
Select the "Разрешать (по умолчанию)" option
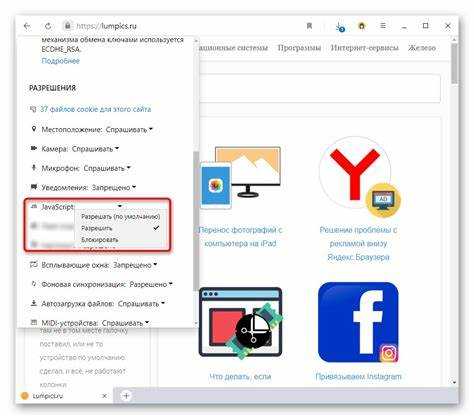(121, 217)
